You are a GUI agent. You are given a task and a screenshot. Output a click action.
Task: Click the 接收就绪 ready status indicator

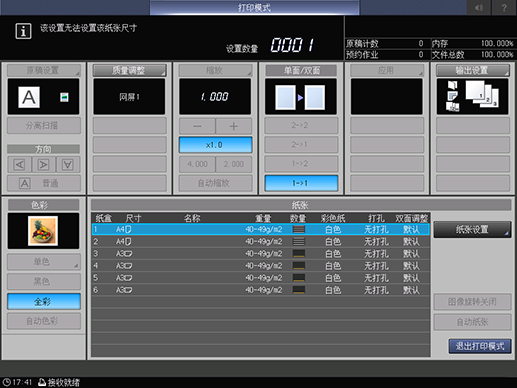59,382
